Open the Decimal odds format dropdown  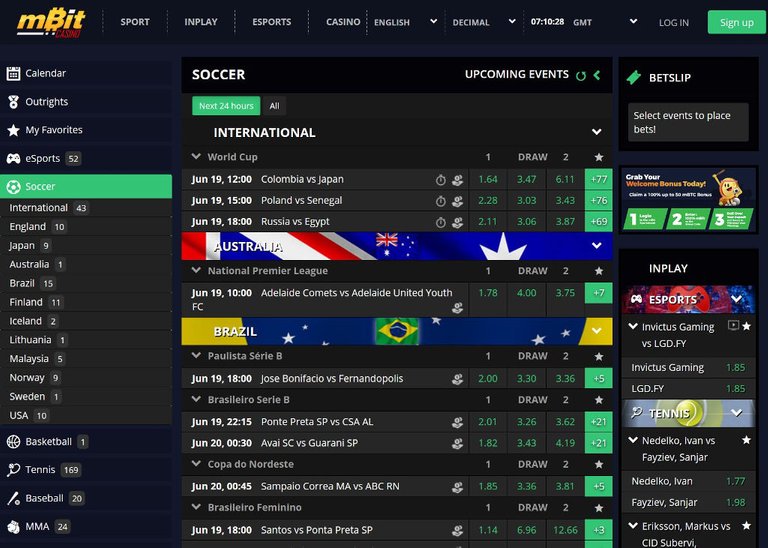click(x=484, y=22)
